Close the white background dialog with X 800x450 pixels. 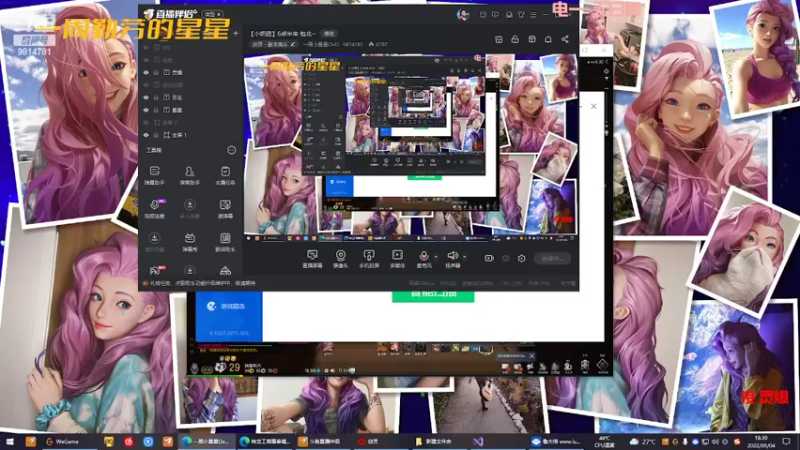[x=593, y=106]
